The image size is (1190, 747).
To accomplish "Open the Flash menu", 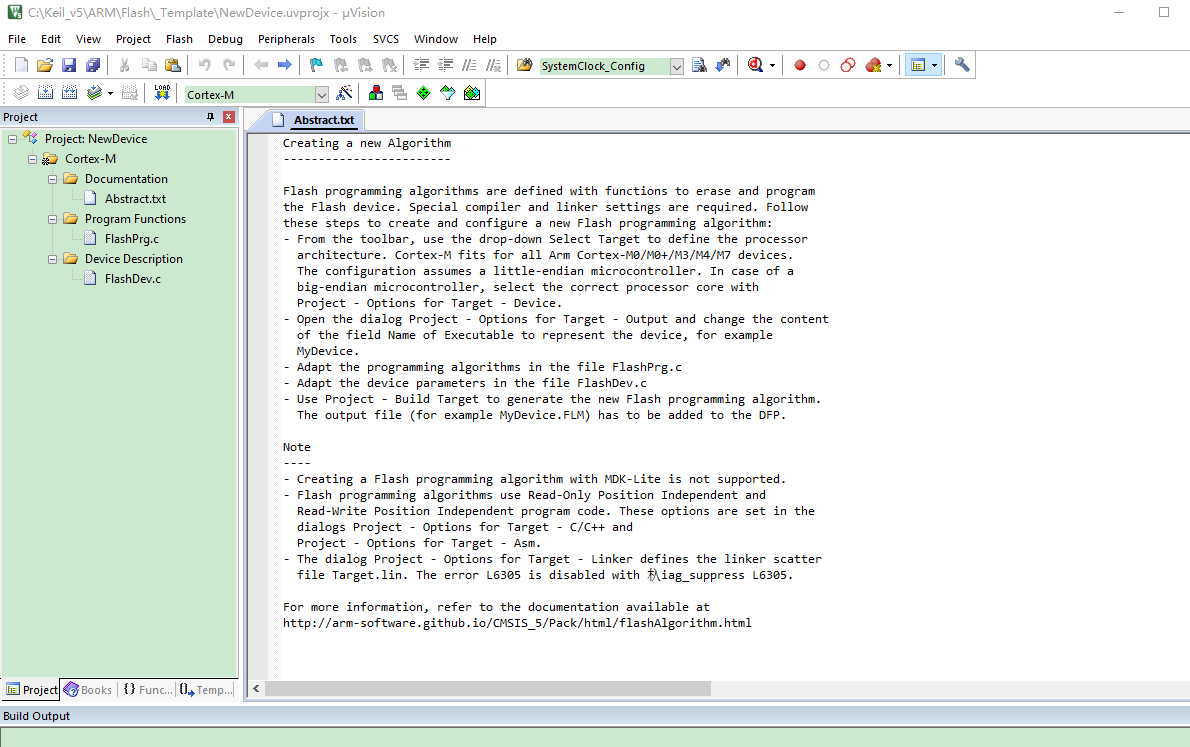I will tap(179, 39).
